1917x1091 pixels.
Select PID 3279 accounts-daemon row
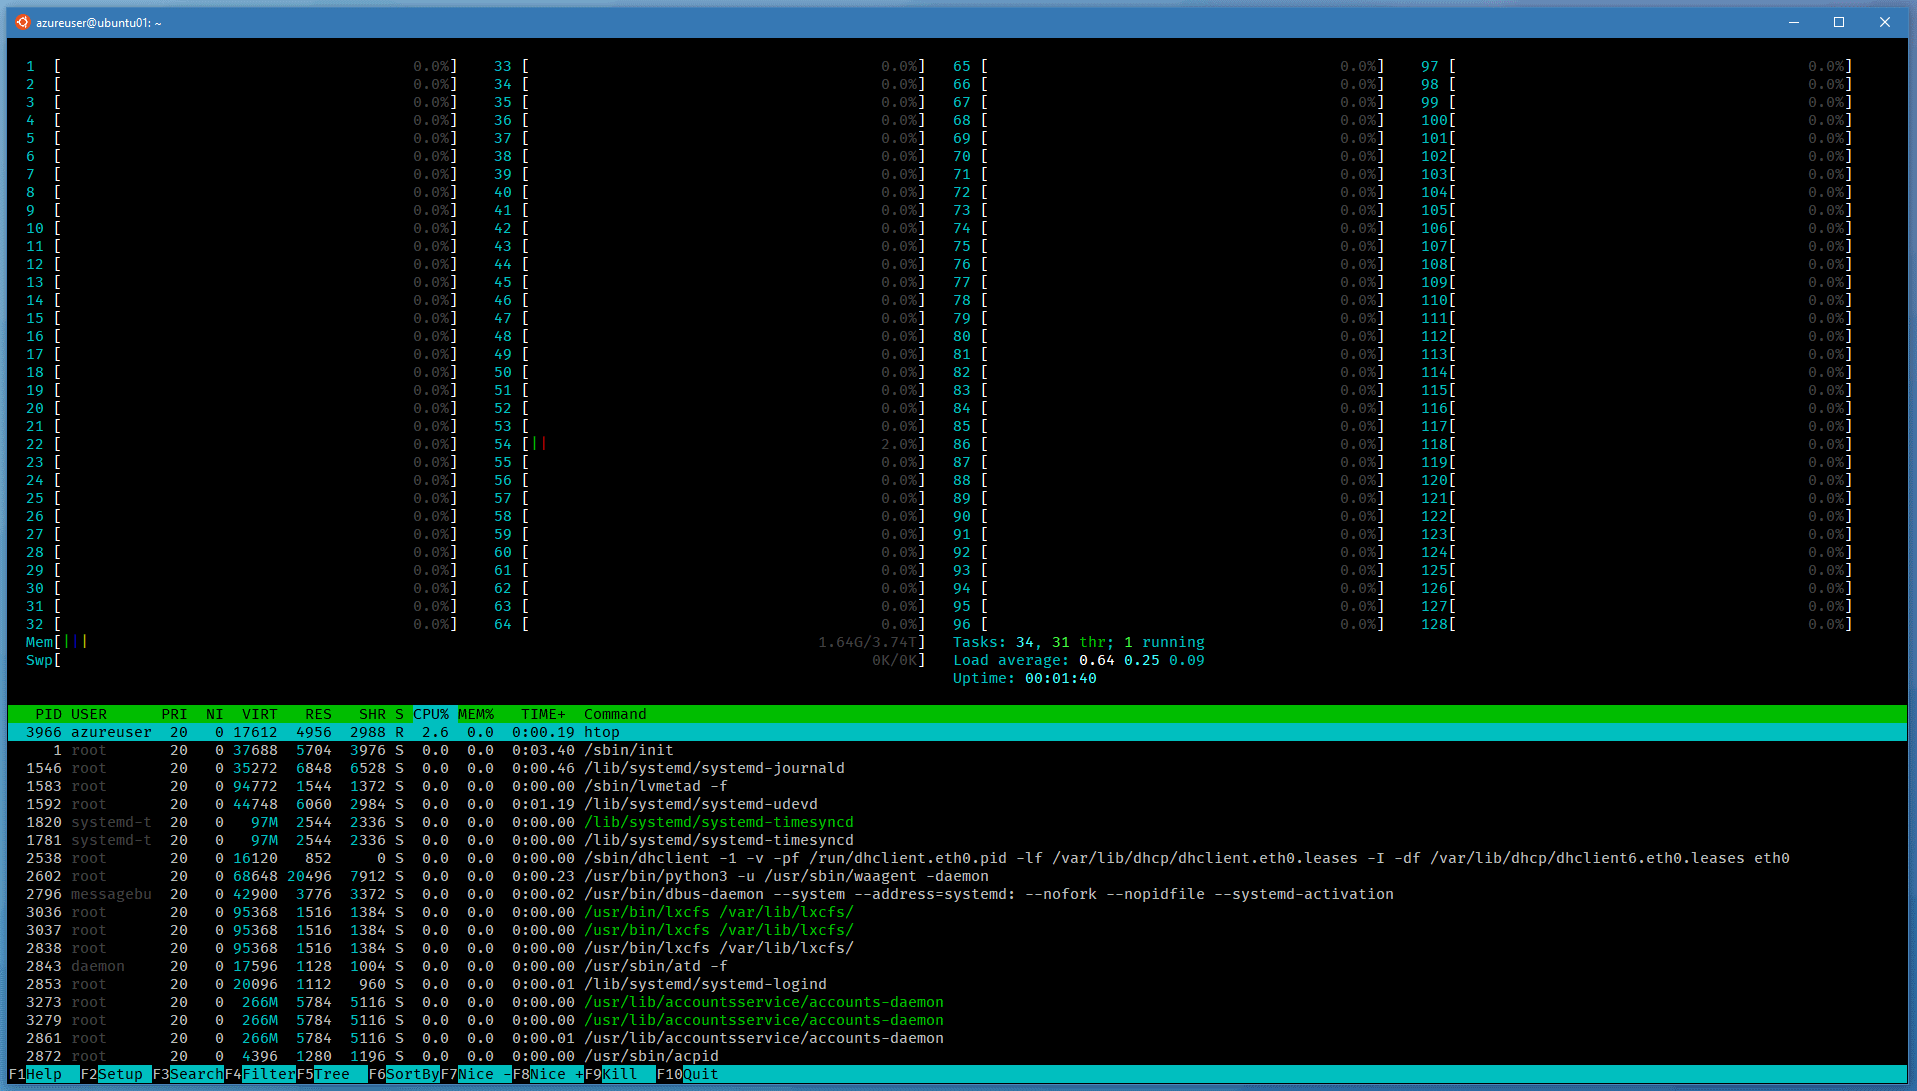point(957,1020)
